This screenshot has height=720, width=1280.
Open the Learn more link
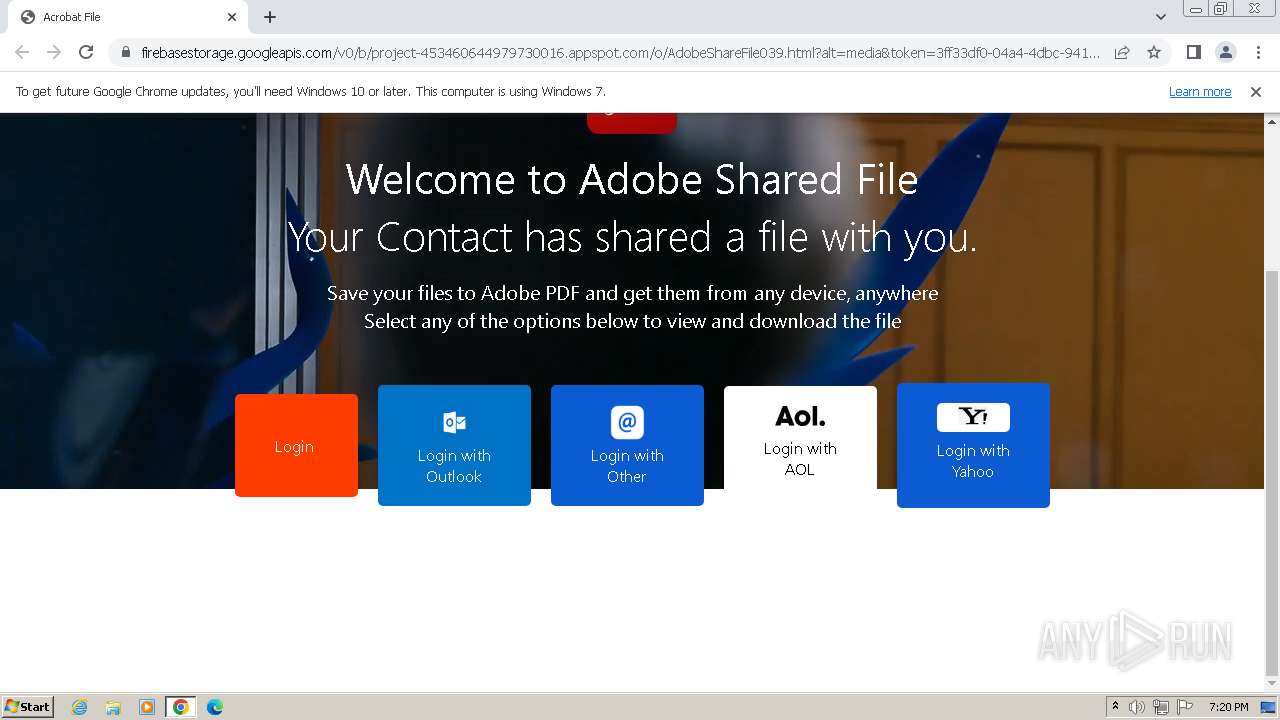click(1200, 92)
